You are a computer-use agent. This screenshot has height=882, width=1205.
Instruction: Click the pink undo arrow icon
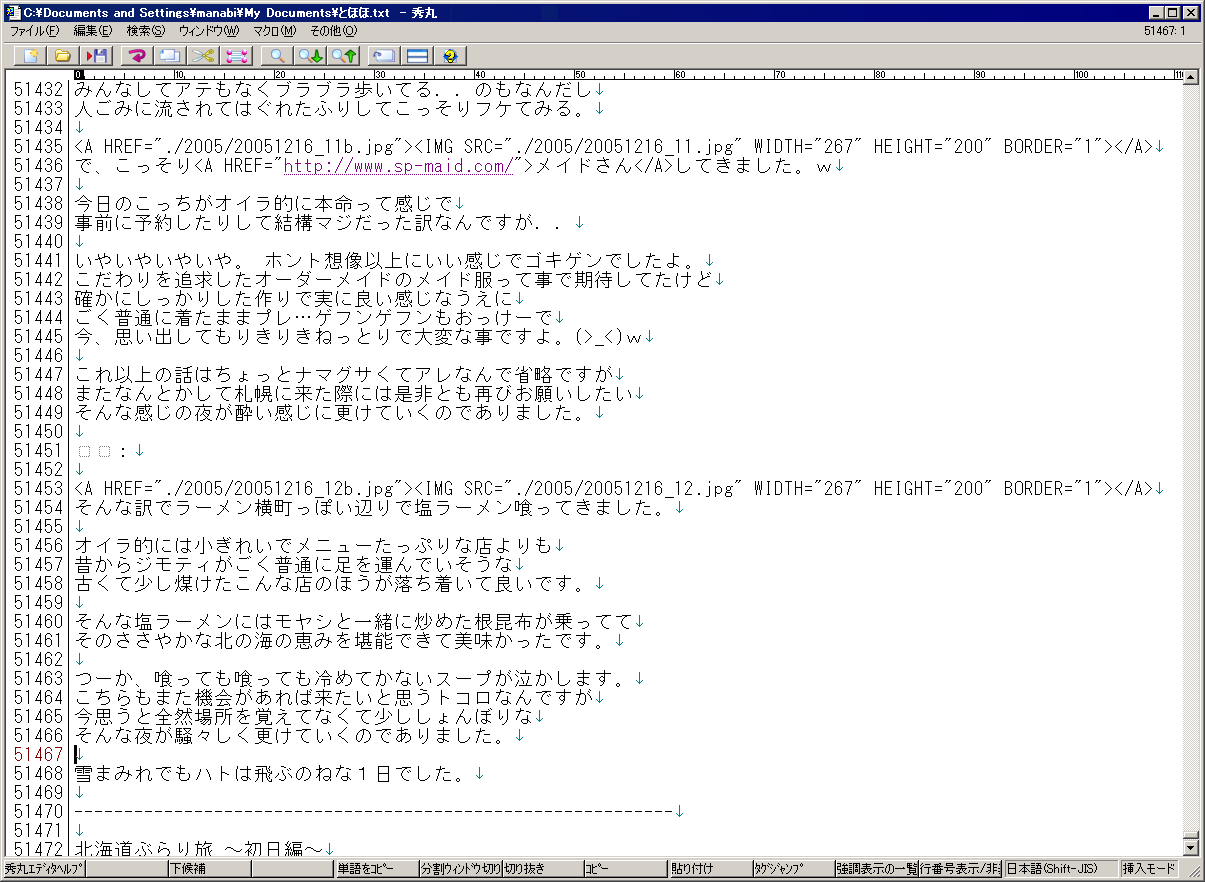[x=137, y=56]
